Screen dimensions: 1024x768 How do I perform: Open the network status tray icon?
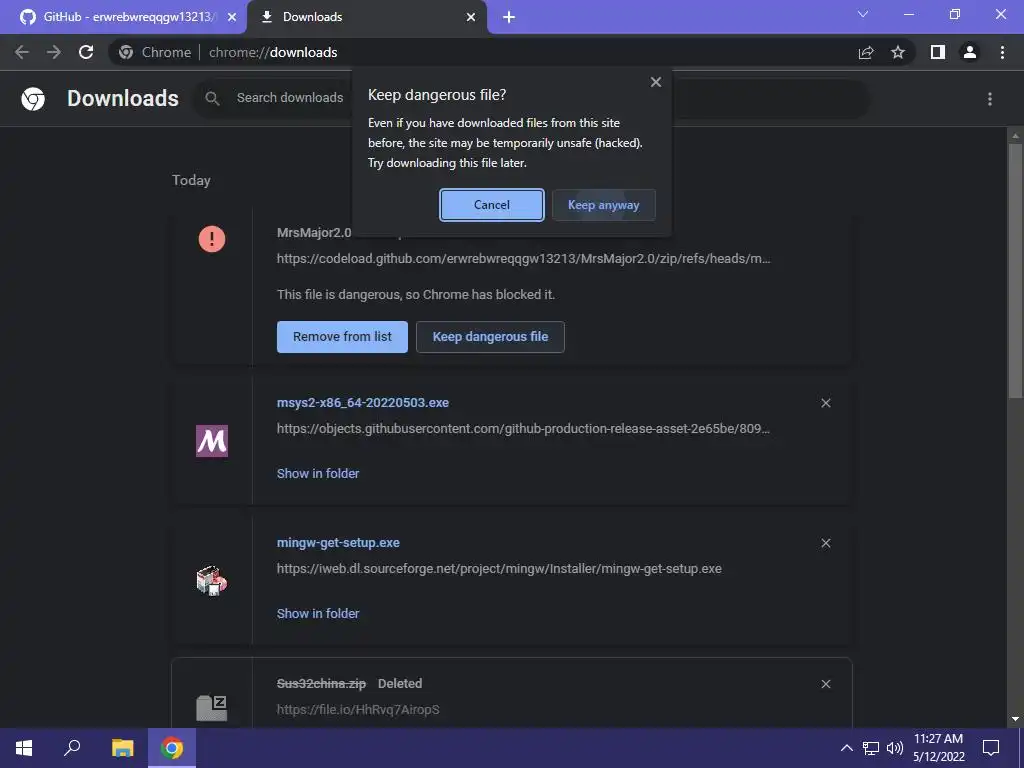point(871,748)
